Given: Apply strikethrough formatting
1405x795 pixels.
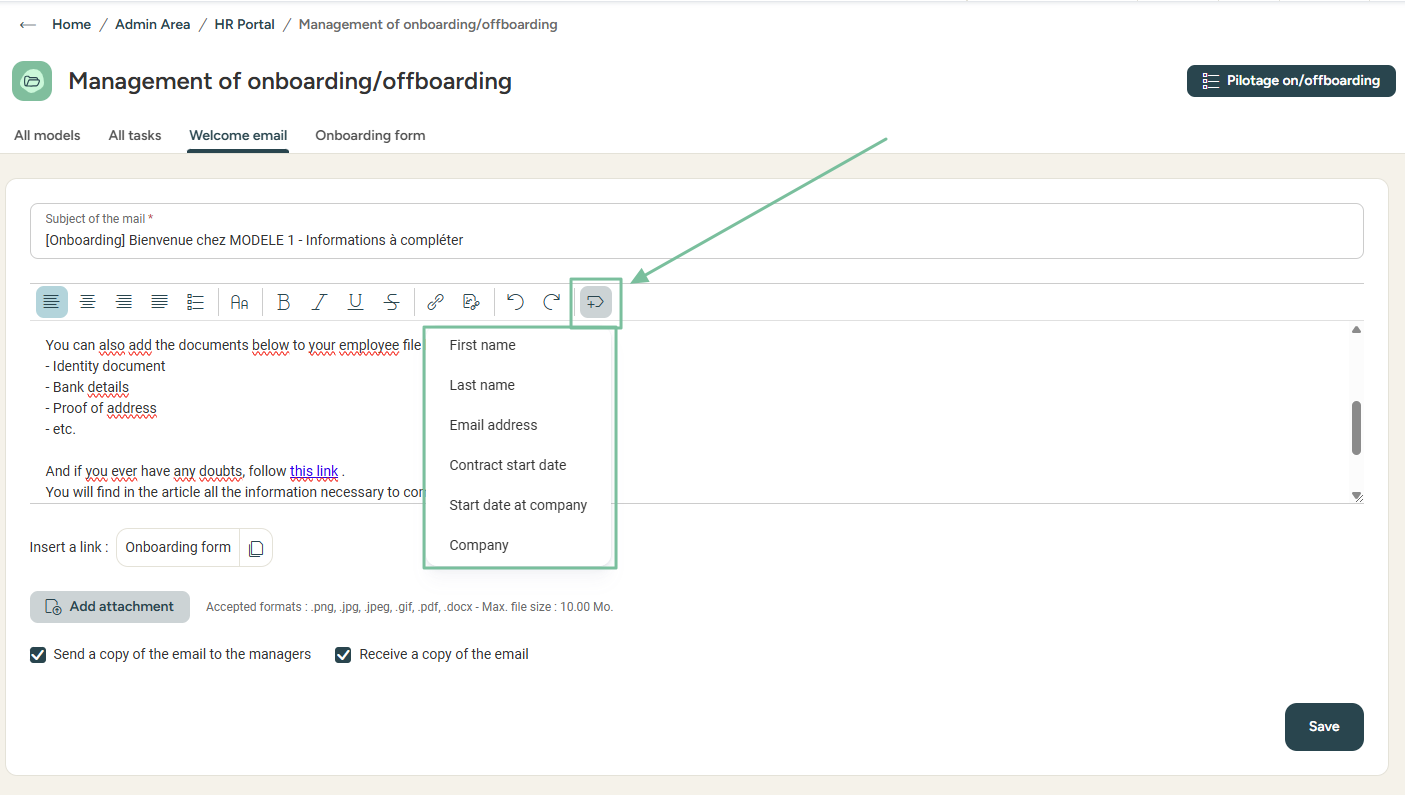Looking at the screenshot, I should pyautogui.click(x=392, y=302).
